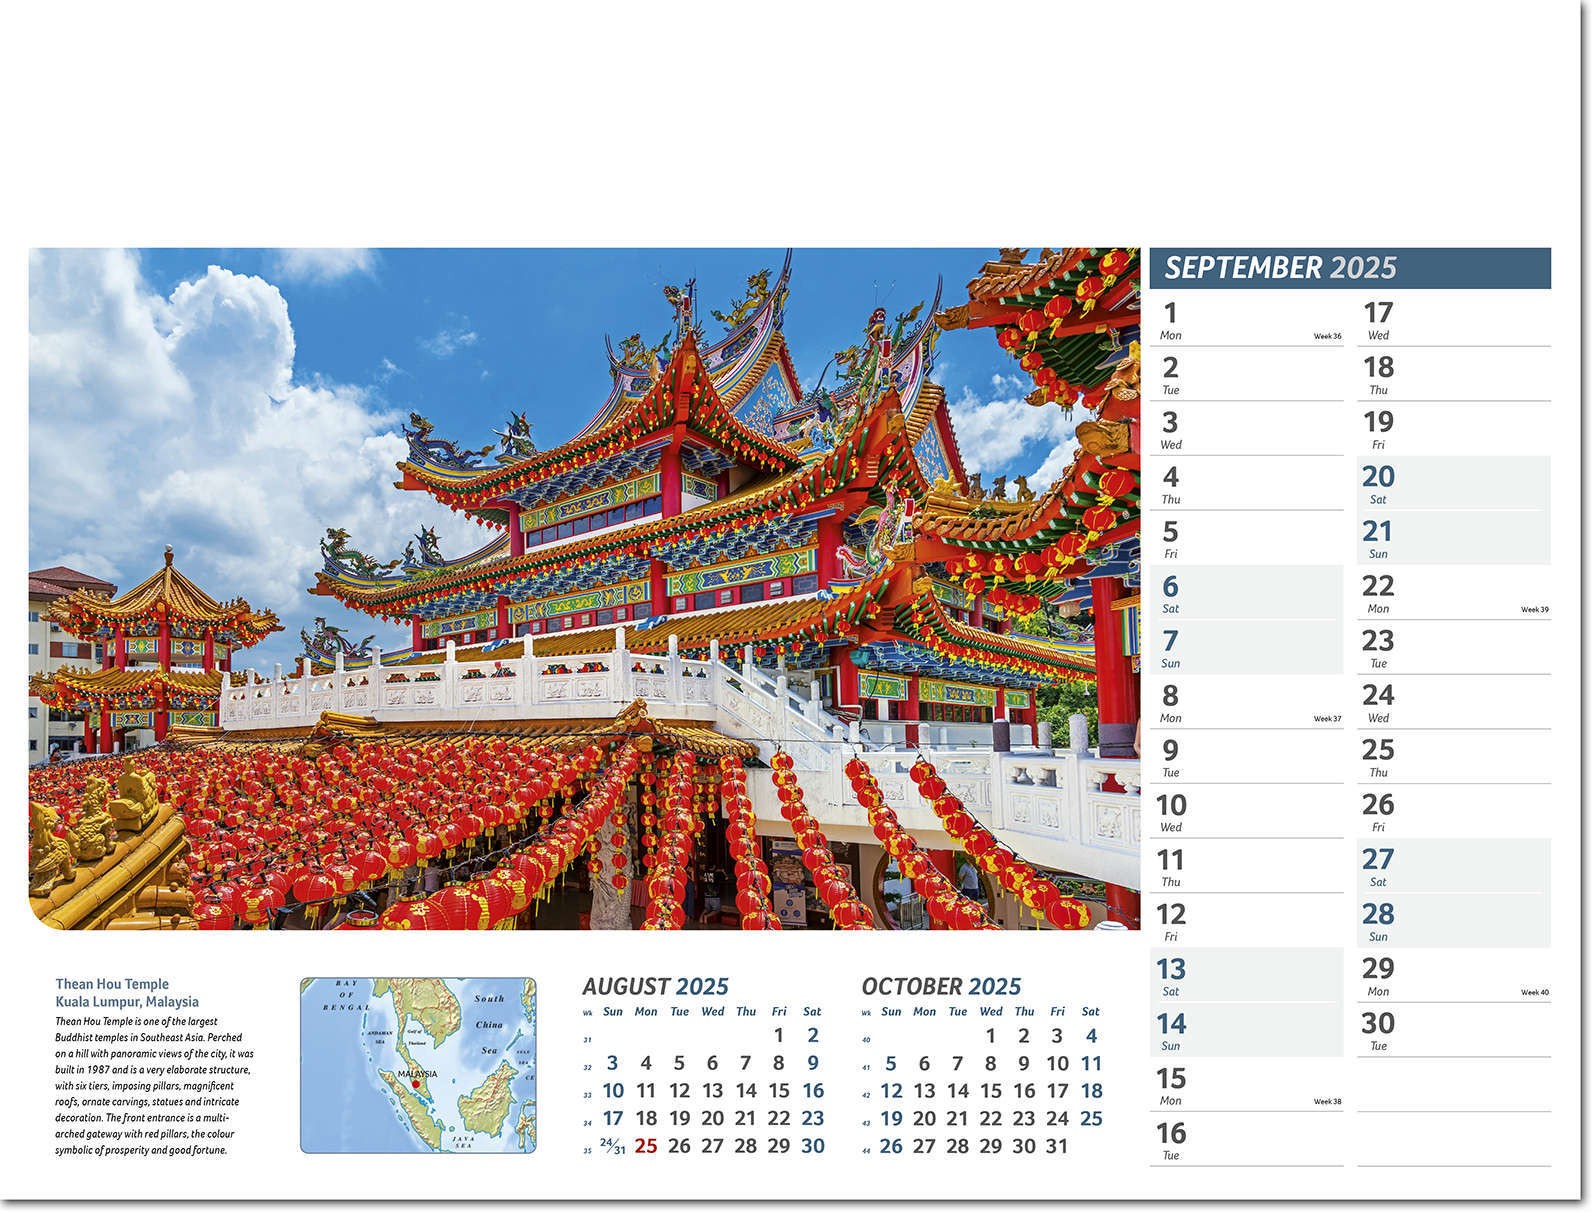Click 'South China Sea' label on the map
Image resolution: width=1593 pixels, height=1212 pixels.
point(489,1024)
